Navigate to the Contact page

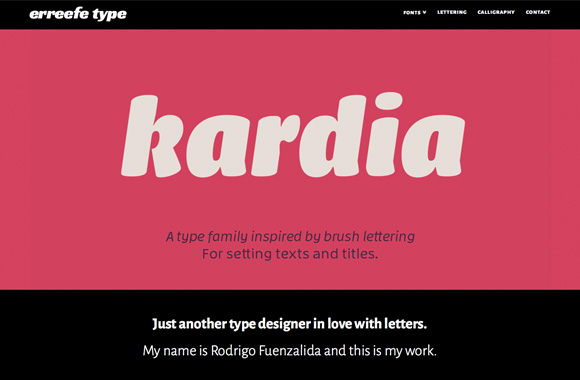(x=538, y=12)
